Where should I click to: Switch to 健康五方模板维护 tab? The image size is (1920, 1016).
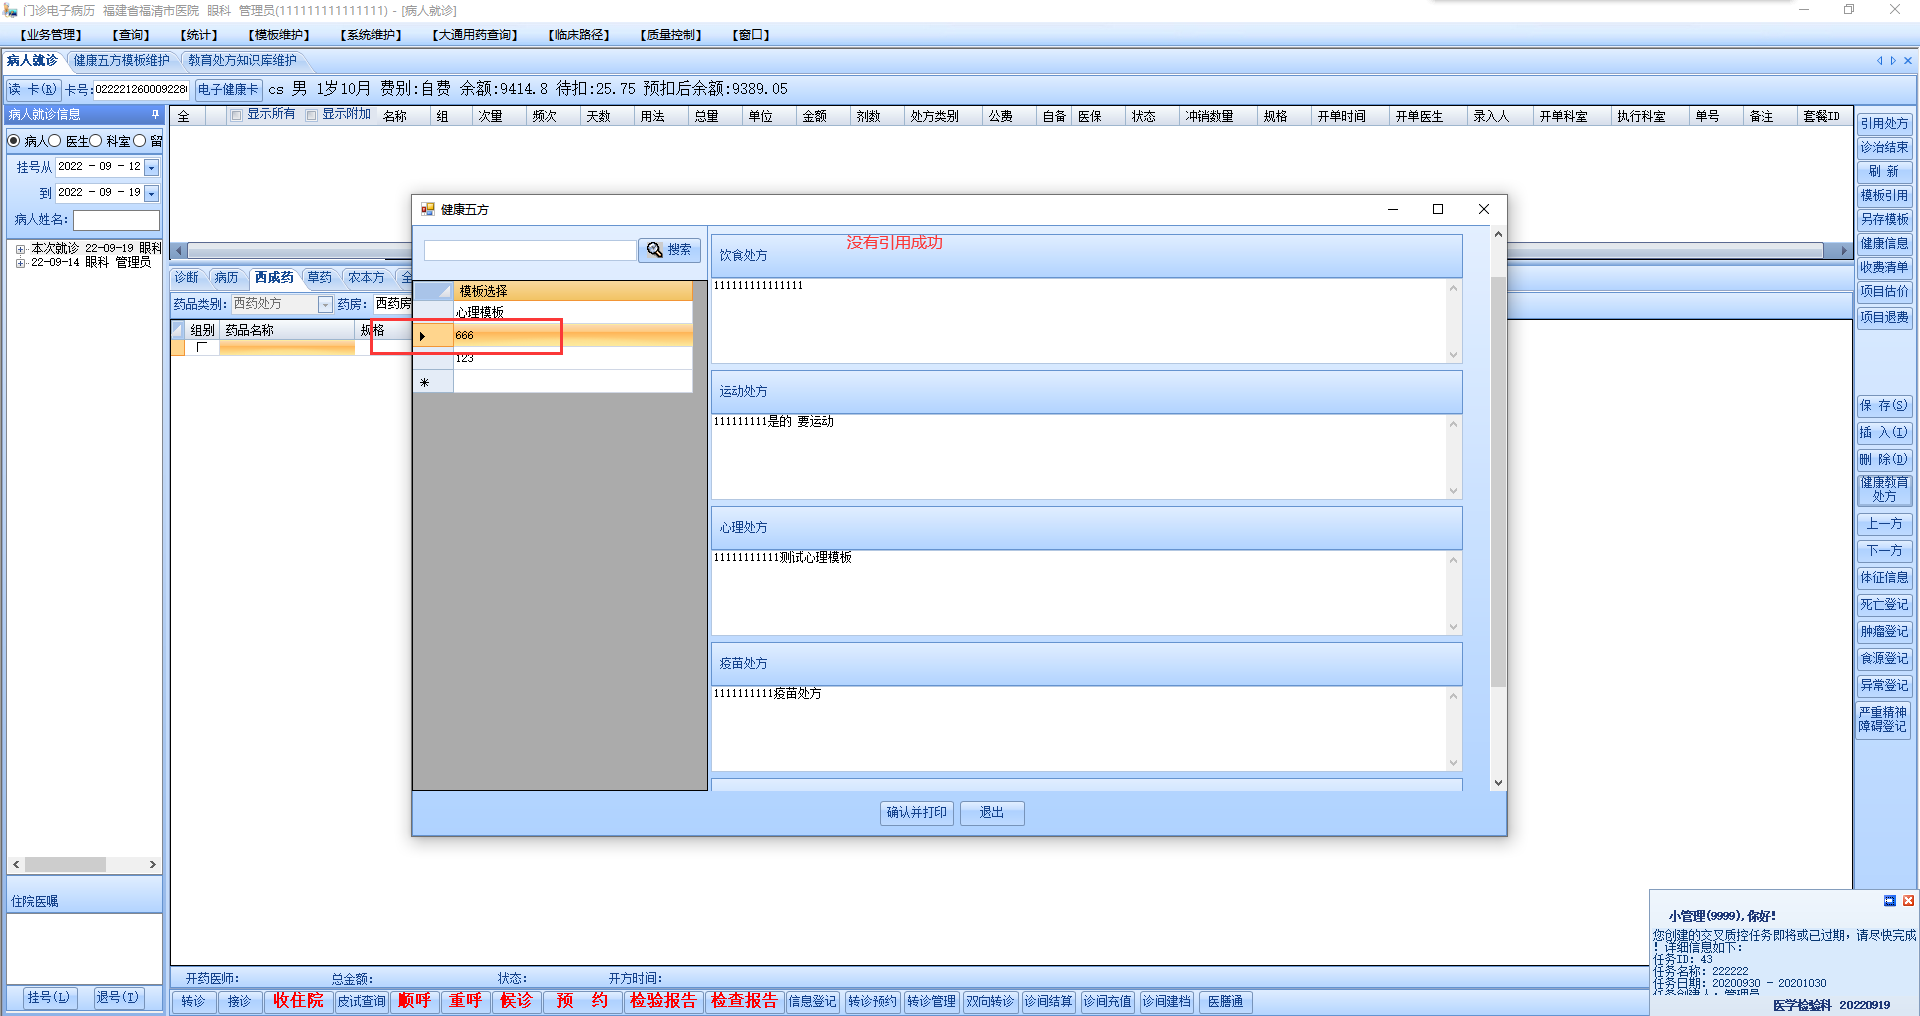tap(122, 61)
